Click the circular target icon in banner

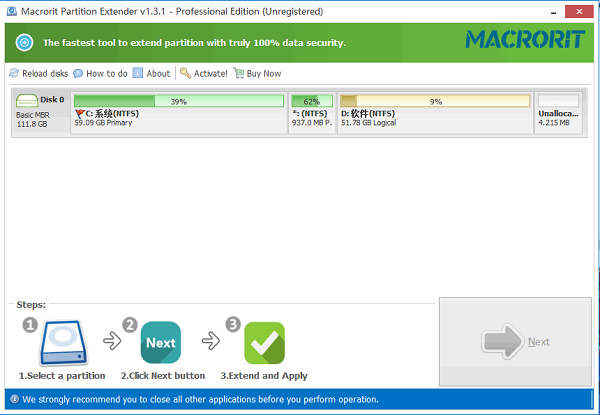coord(24,42)
